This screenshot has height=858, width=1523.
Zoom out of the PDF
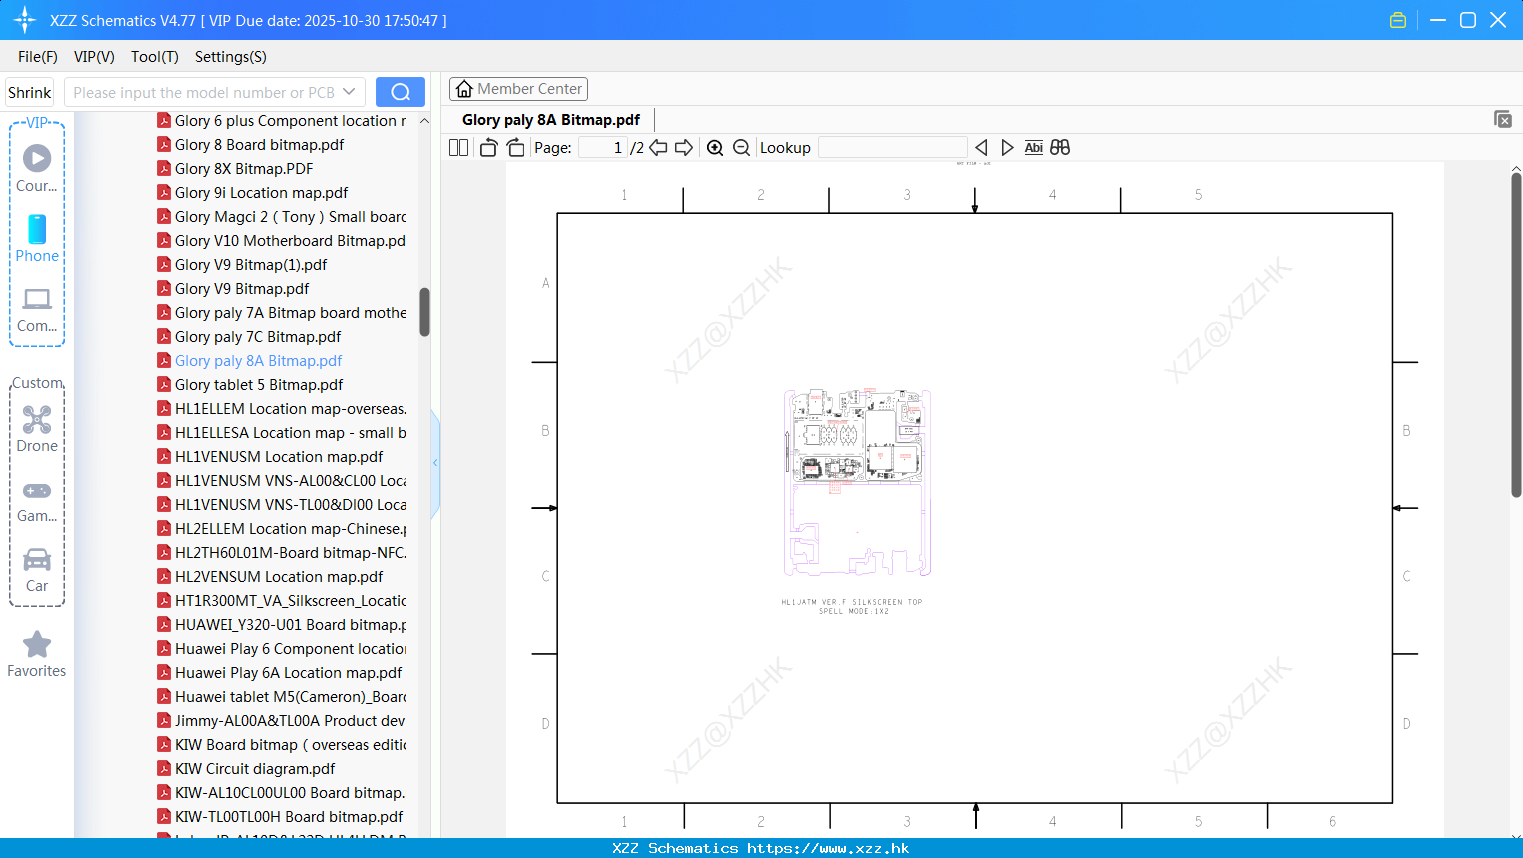[741, 147]
